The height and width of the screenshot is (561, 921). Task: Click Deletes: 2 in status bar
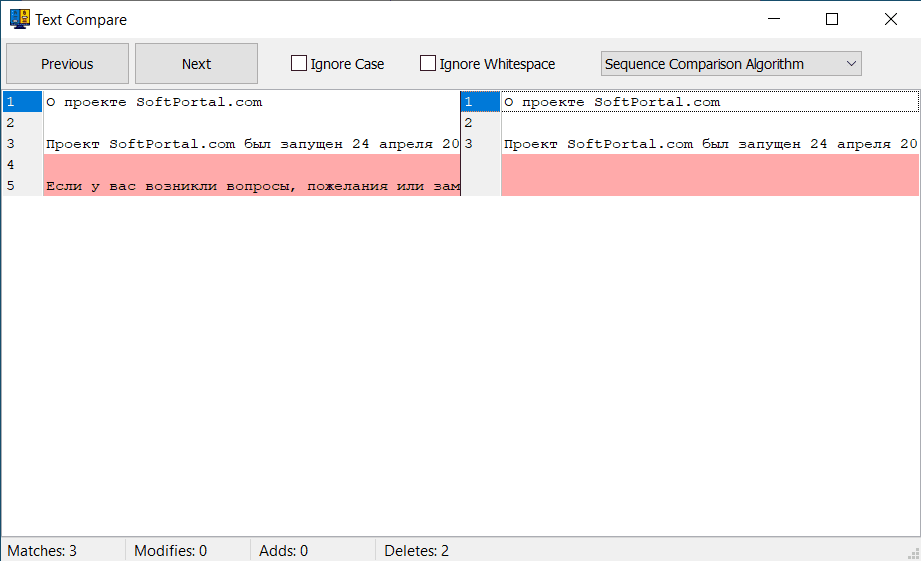pyautogui.click(x=416, y=550)
